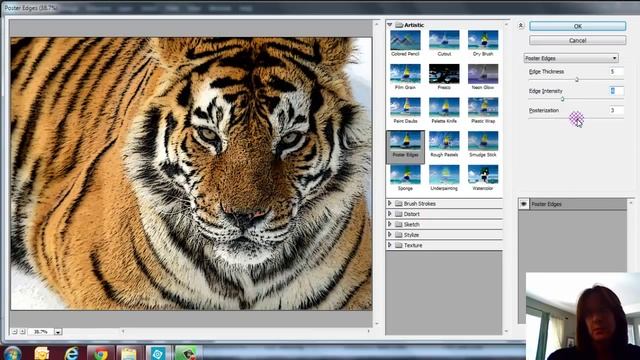640x360 pixels.
Task: Collapse the filter thumbnails panel button
Action: pos(520,26)
